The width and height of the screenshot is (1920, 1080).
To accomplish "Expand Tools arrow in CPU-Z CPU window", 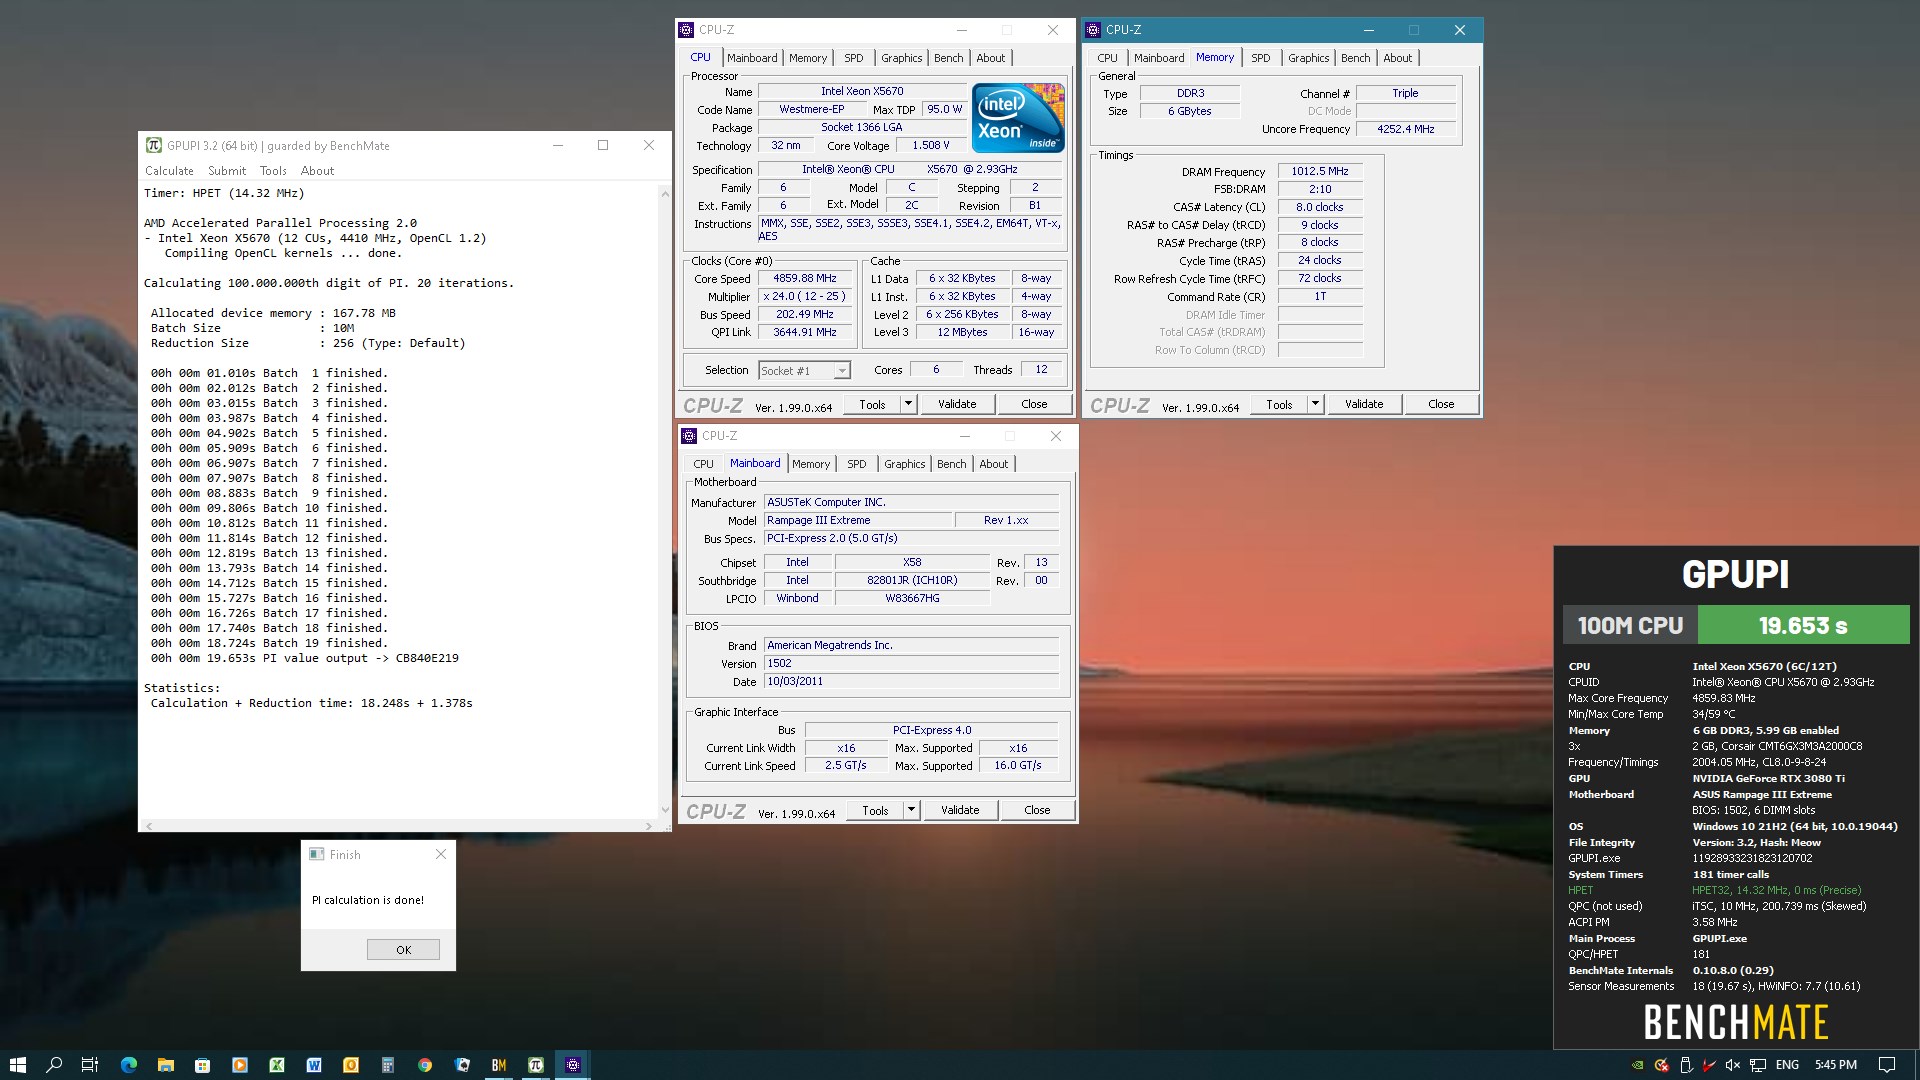I will (x=908, y=404).
